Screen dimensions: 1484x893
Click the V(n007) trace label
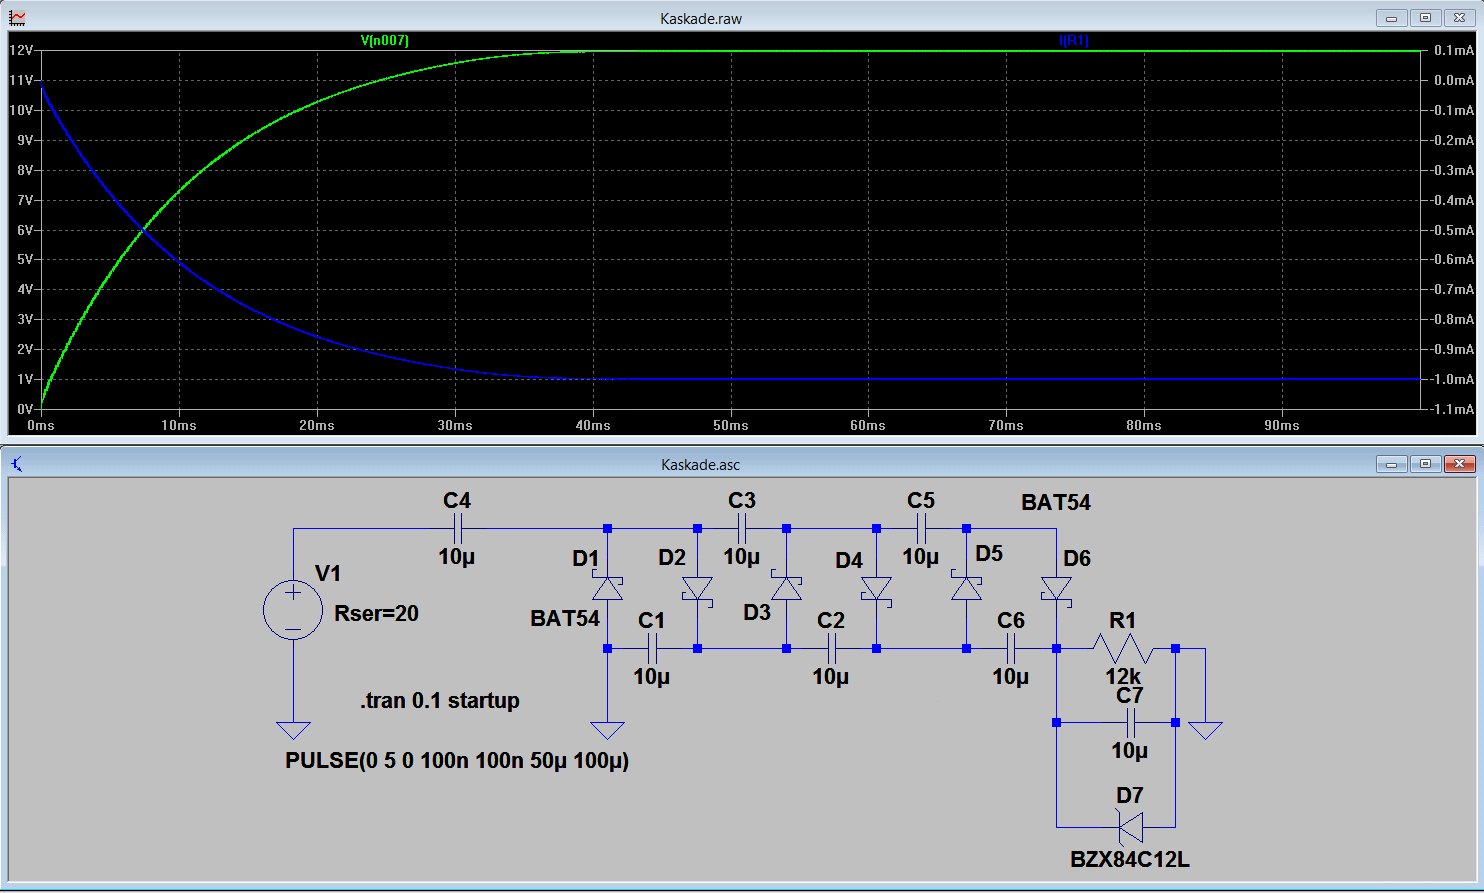[385, 41]
